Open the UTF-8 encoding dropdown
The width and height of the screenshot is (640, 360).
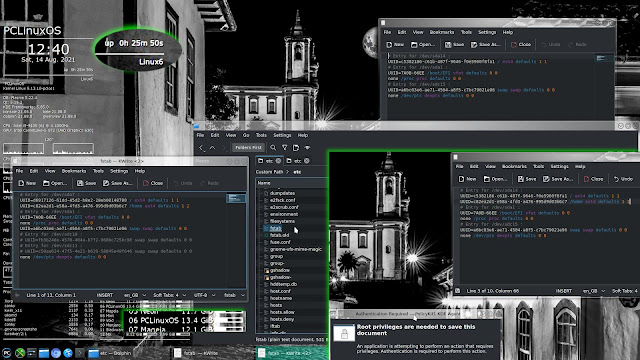[x=204, y=295]
